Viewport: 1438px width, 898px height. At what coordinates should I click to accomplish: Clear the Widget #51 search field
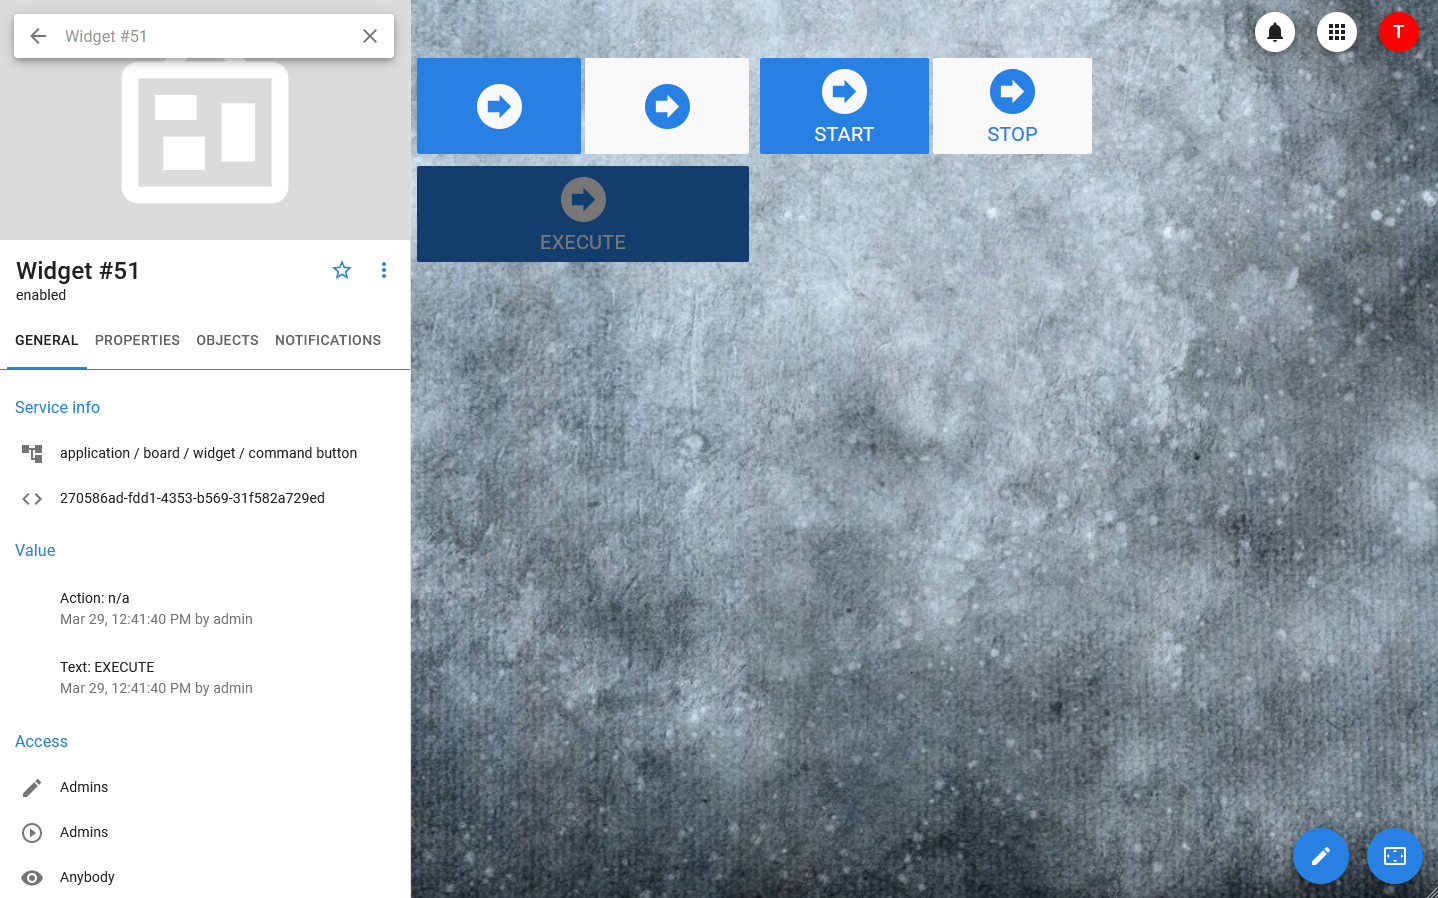coord(370,36)
